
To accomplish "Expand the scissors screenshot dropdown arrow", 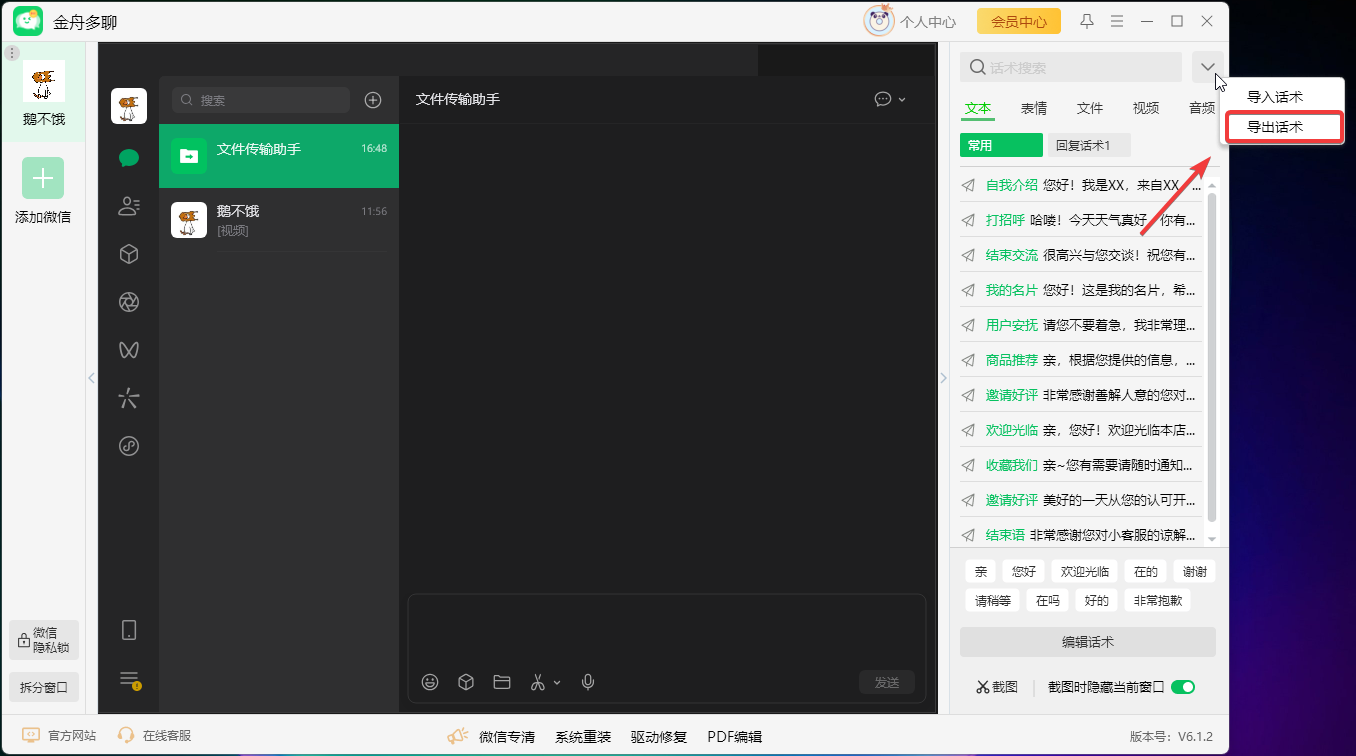I will tap(557, 683).
